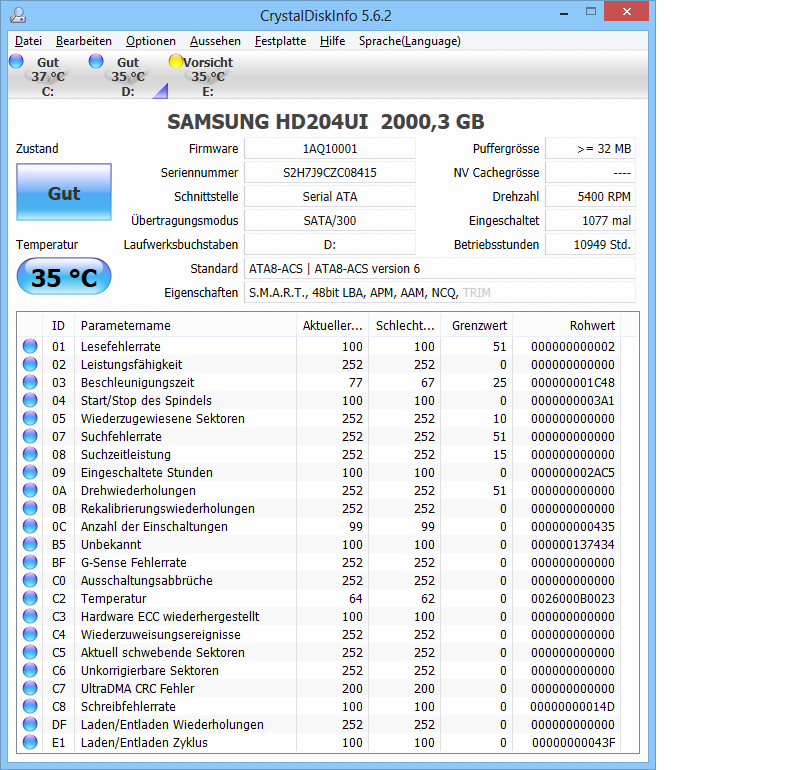Click the Eingeschaltet 1077 mal field
Image resolution: width=800 pixels, height=770 pixels.
tap(590, 220)
